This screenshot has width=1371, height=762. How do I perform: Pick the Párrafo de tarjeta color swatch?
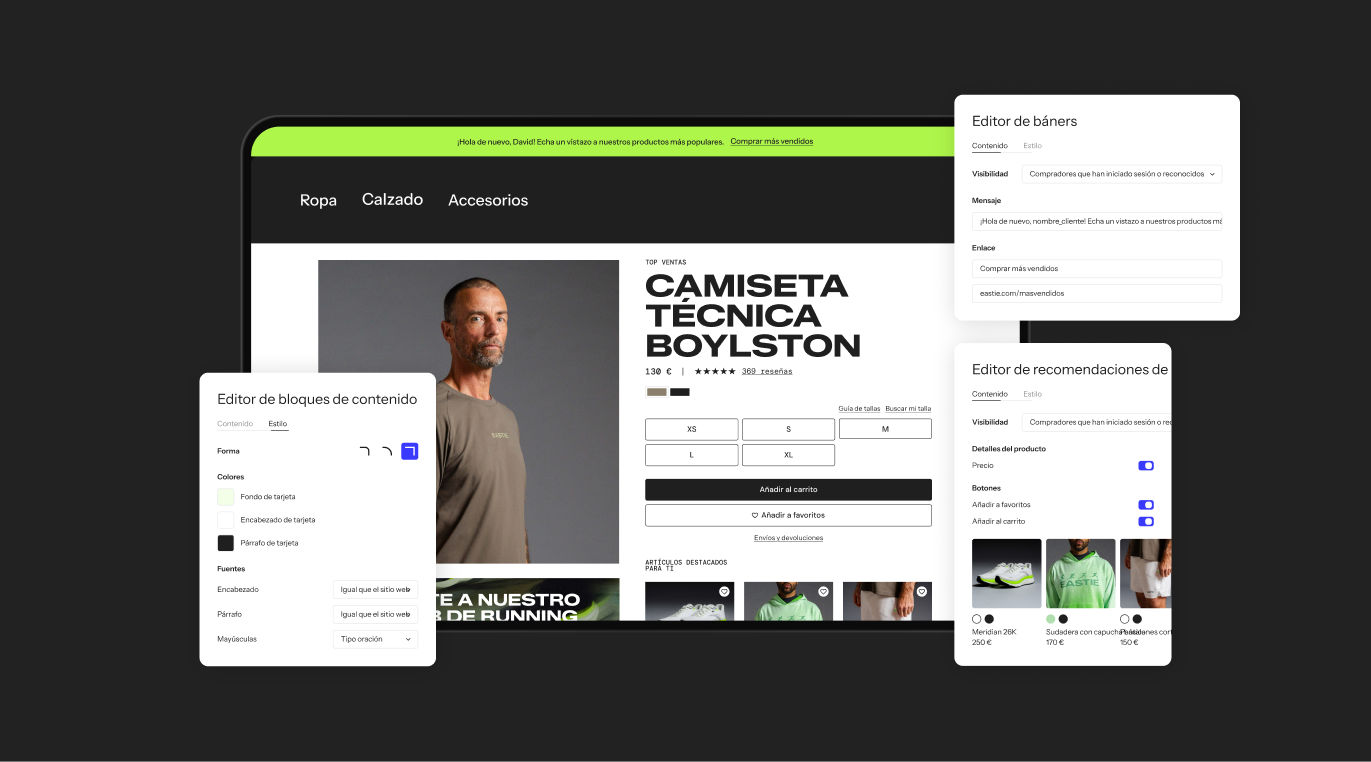pos(226,543)
